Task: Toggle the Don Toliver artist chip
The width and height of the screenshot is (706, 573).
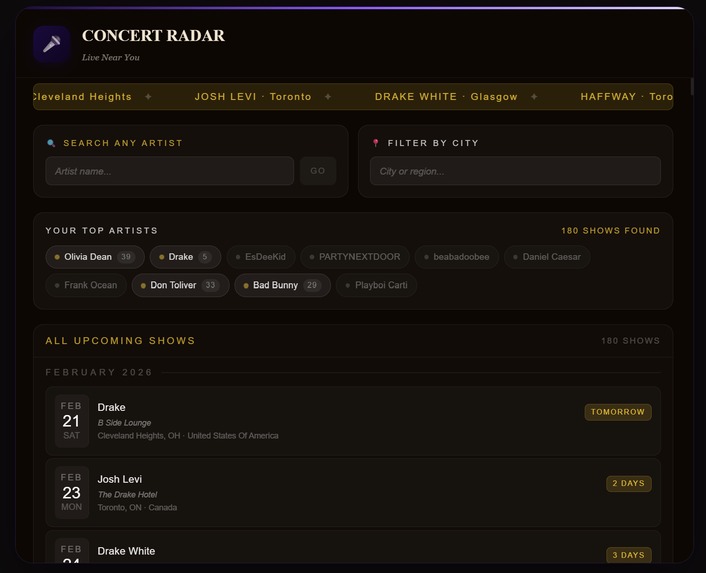Action: point(181,285)
